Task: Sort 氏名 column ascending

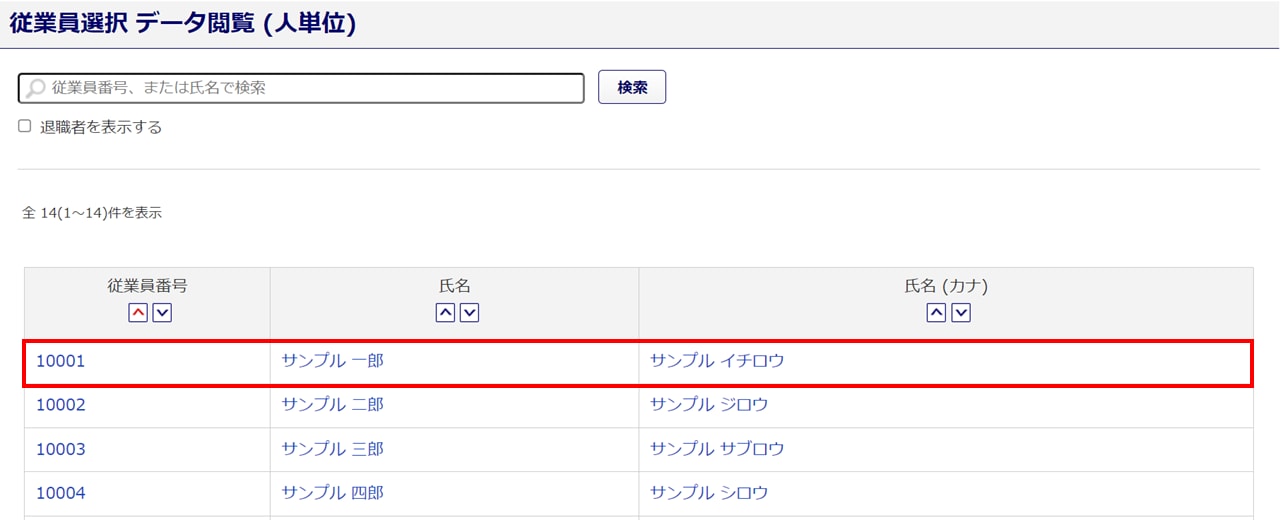Action: click(x=445, y=313)
